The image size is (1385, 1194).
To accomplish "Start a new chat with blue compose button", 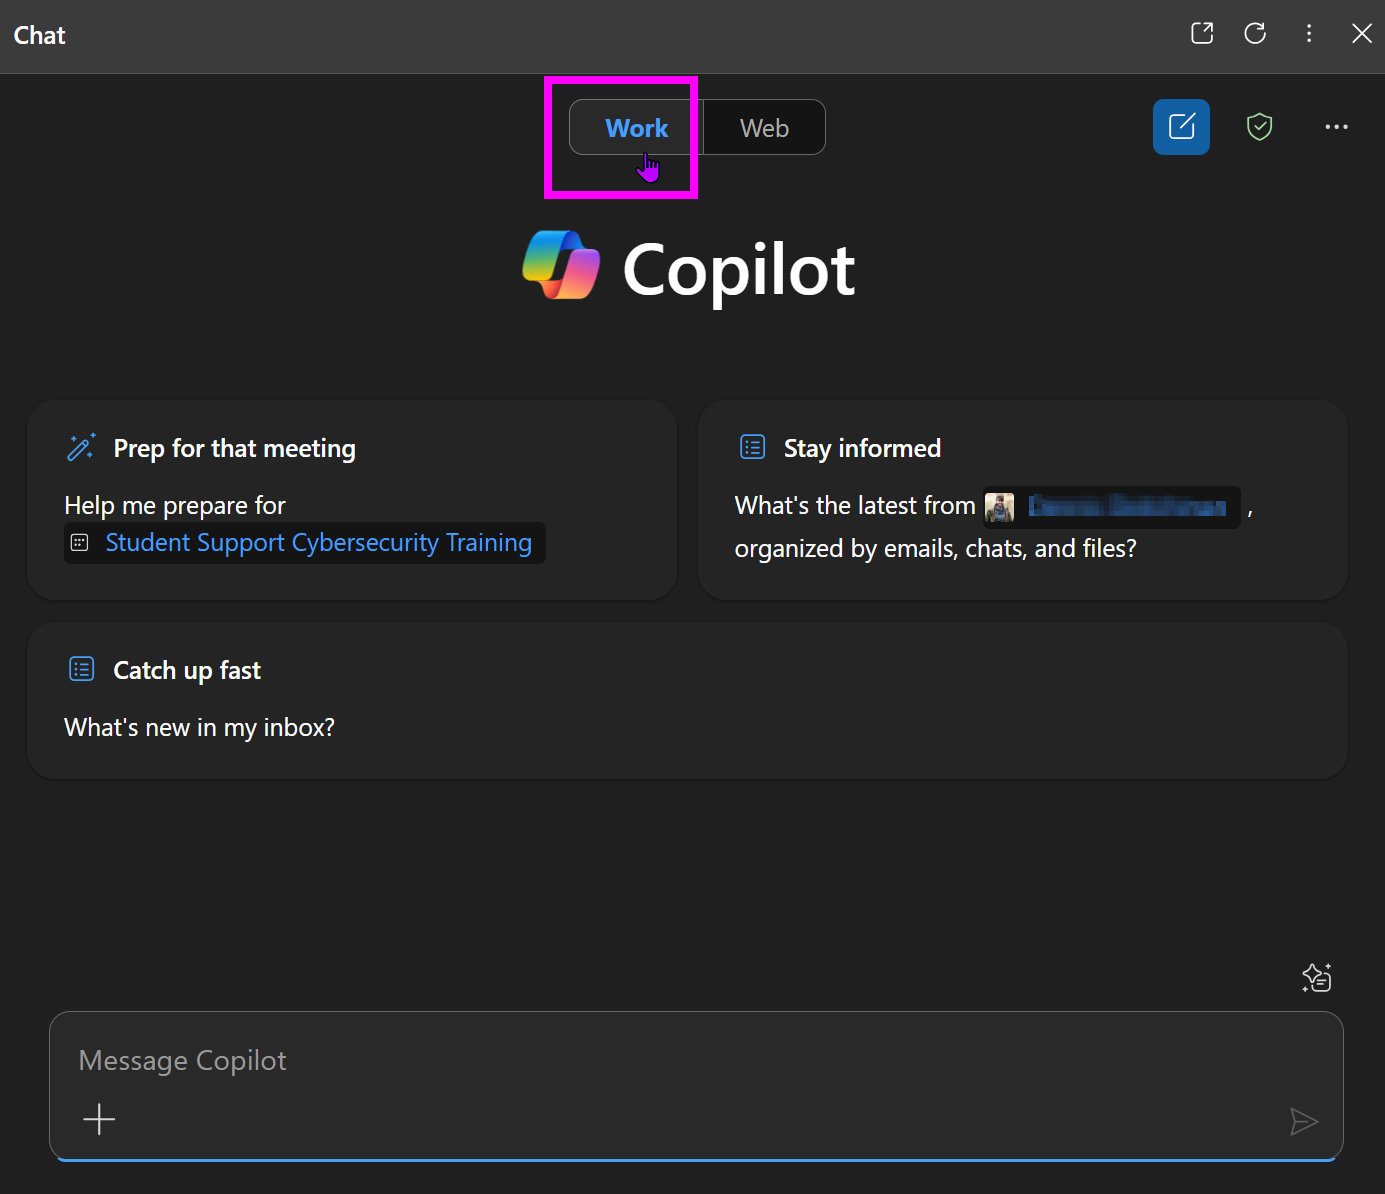I will (1181, 127).
